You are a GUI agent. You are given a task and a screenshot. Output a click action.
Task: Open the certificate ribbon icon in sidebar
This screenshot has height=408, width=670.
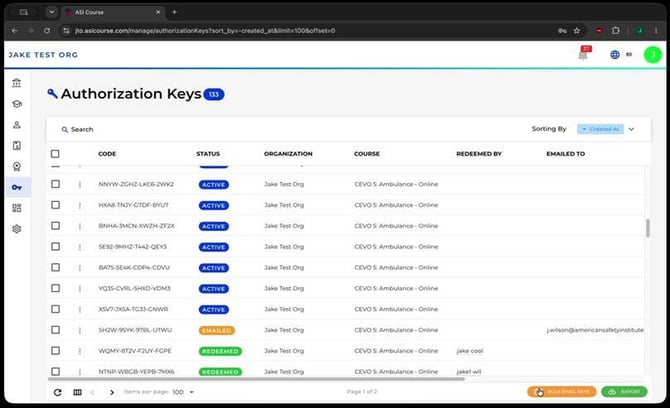point(17,166)
